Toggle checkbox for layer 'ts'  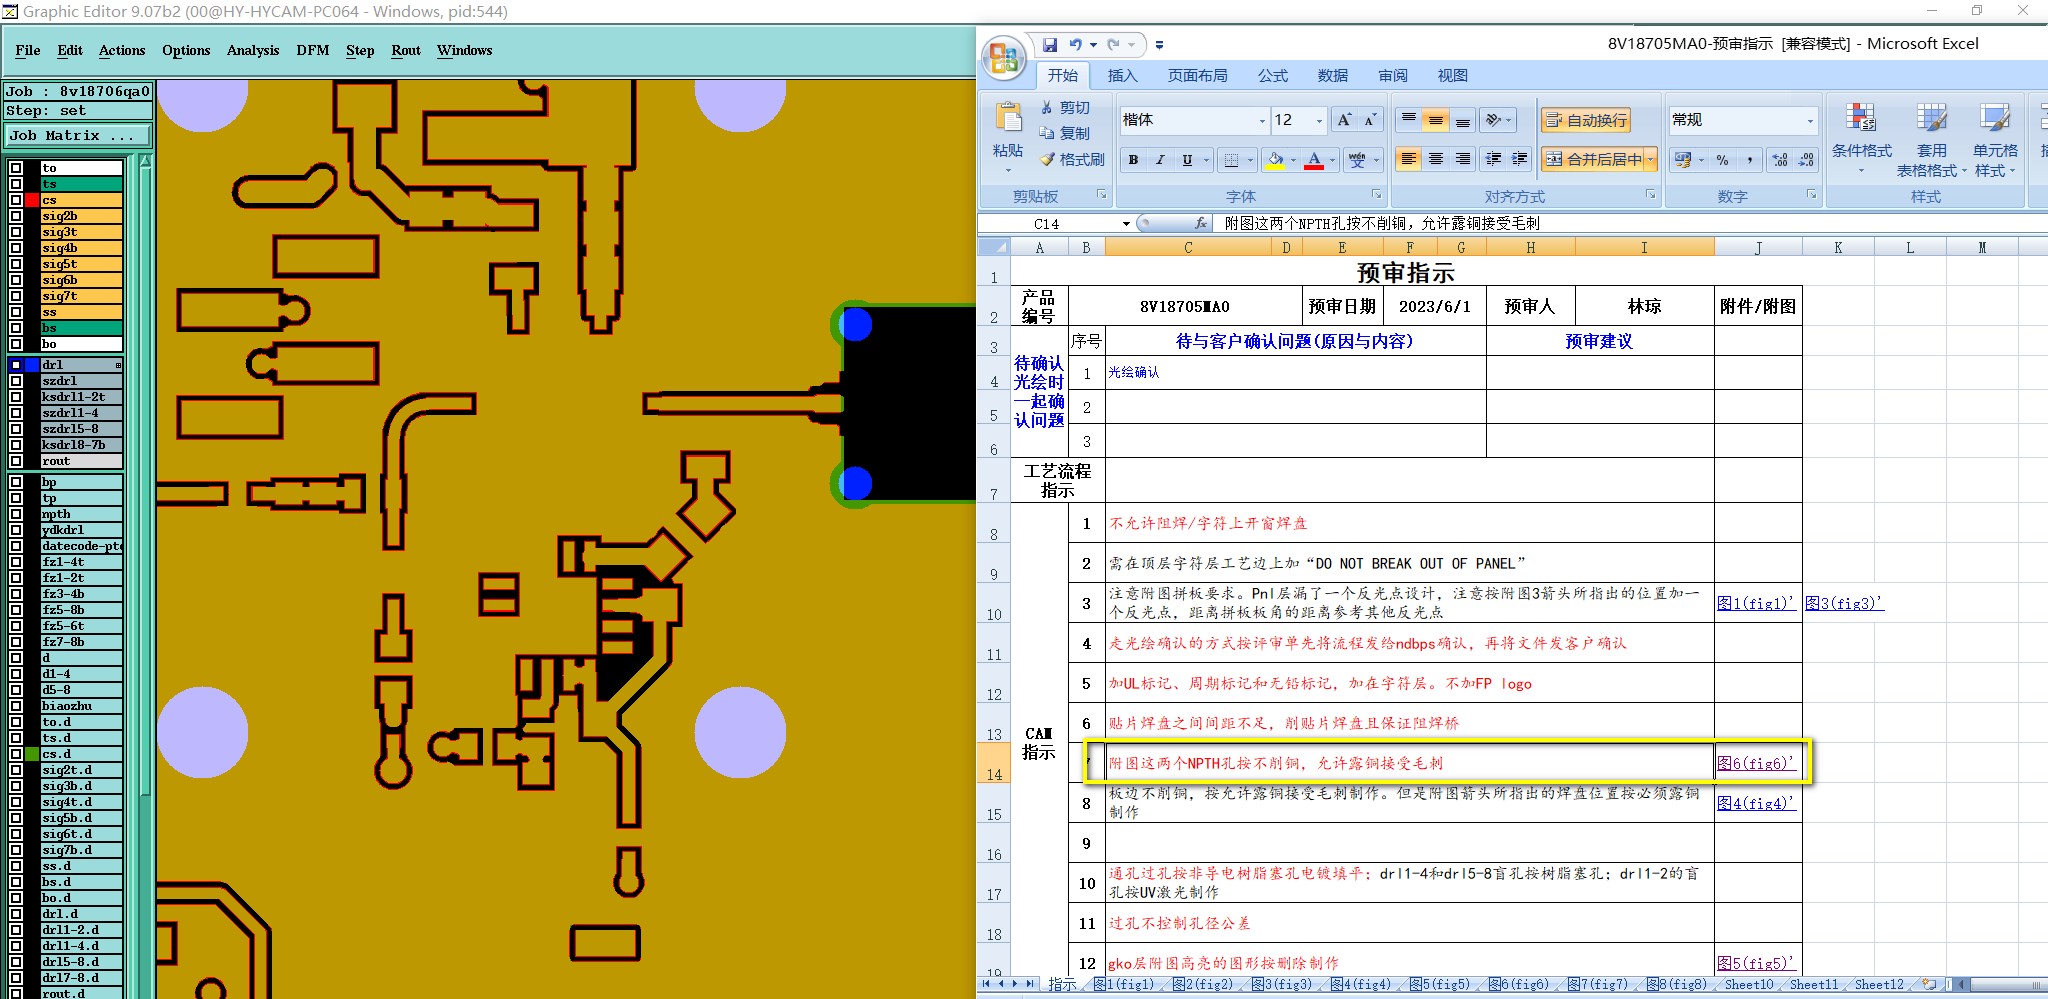pyautogui.click(x=16, y=184)
